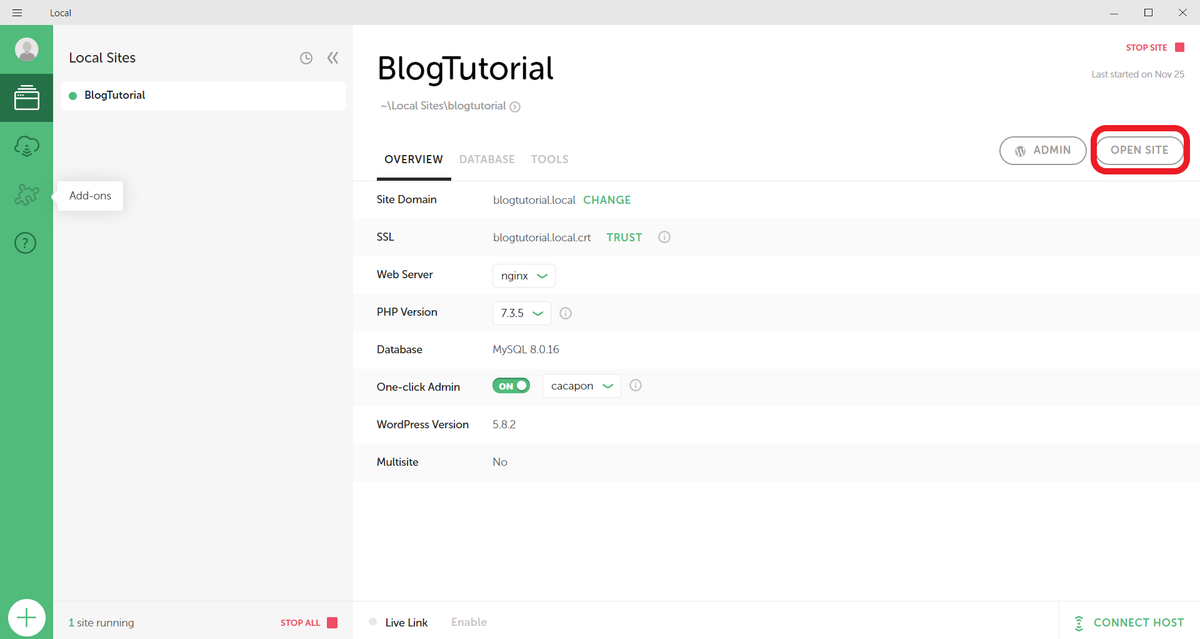Screen dimensions: 1200x639
Task: Click Change next to site domain
Action: [x=607, y=200]
